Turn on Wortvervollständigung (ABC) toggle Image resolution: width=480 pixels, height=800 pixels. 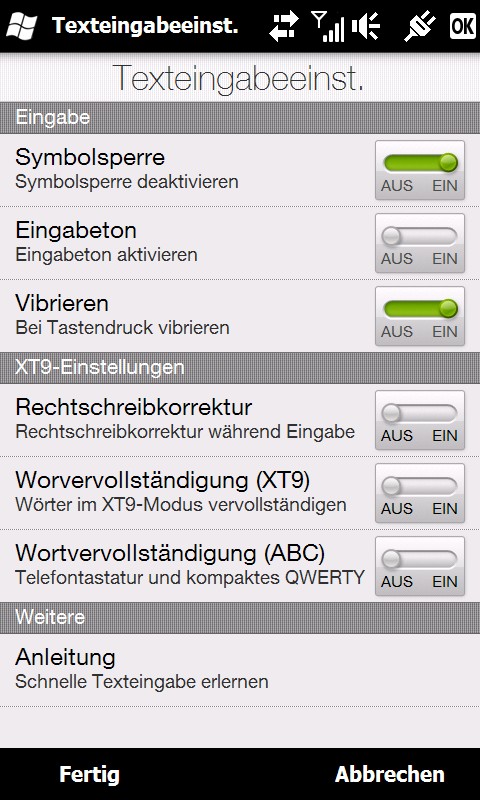(x=420, y=566)
